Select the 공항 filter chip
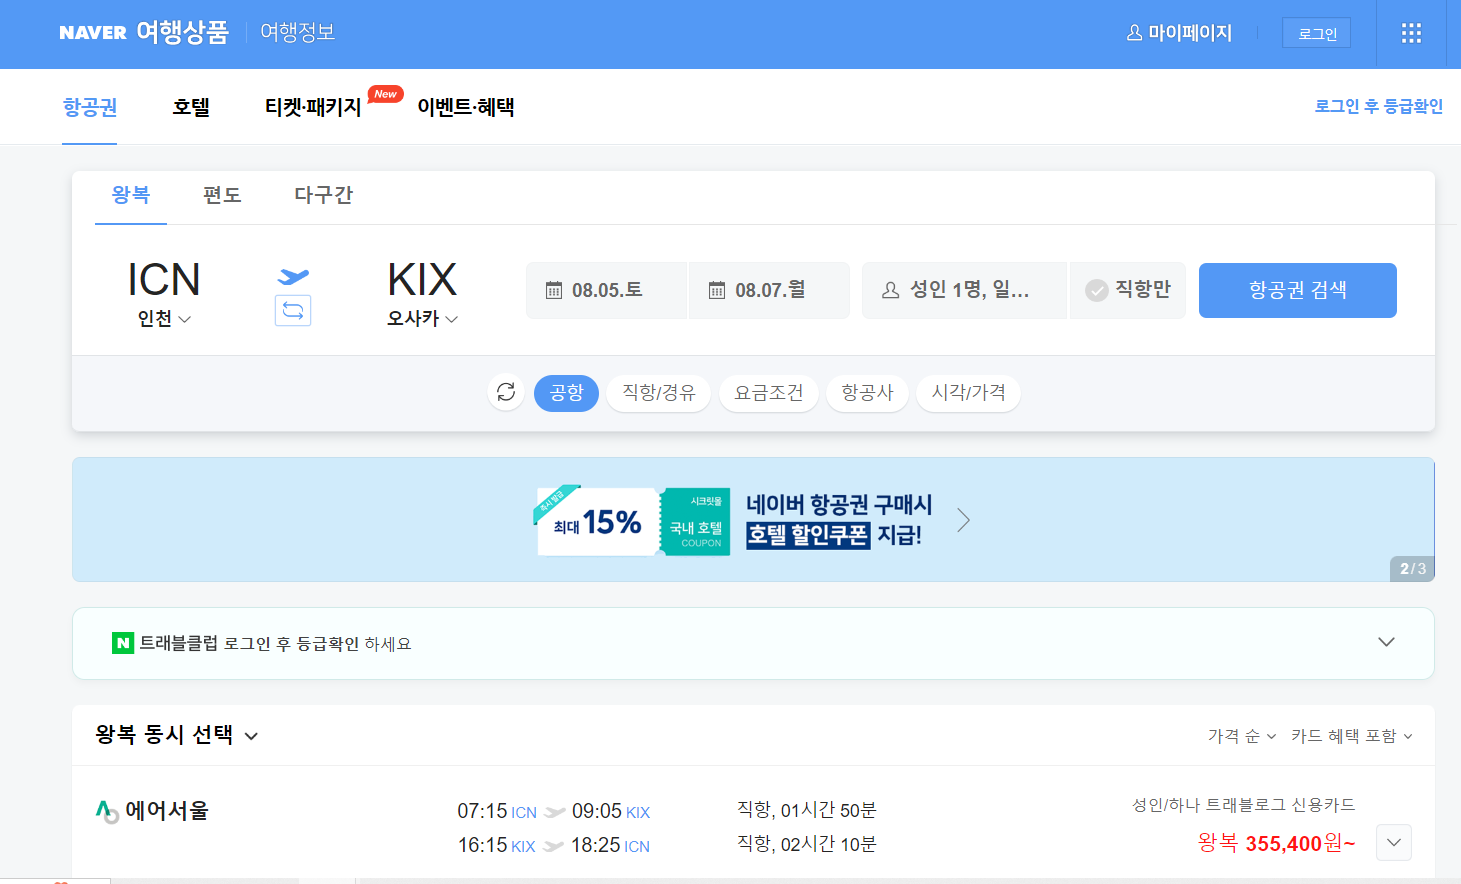 coord(566,393)
